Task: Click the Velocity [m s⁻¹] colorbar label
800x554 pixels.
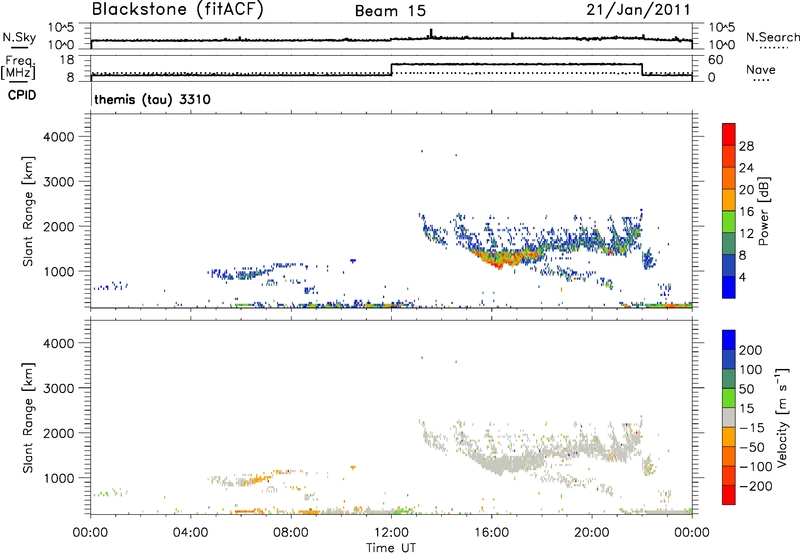Action: (x=782, y=417)
